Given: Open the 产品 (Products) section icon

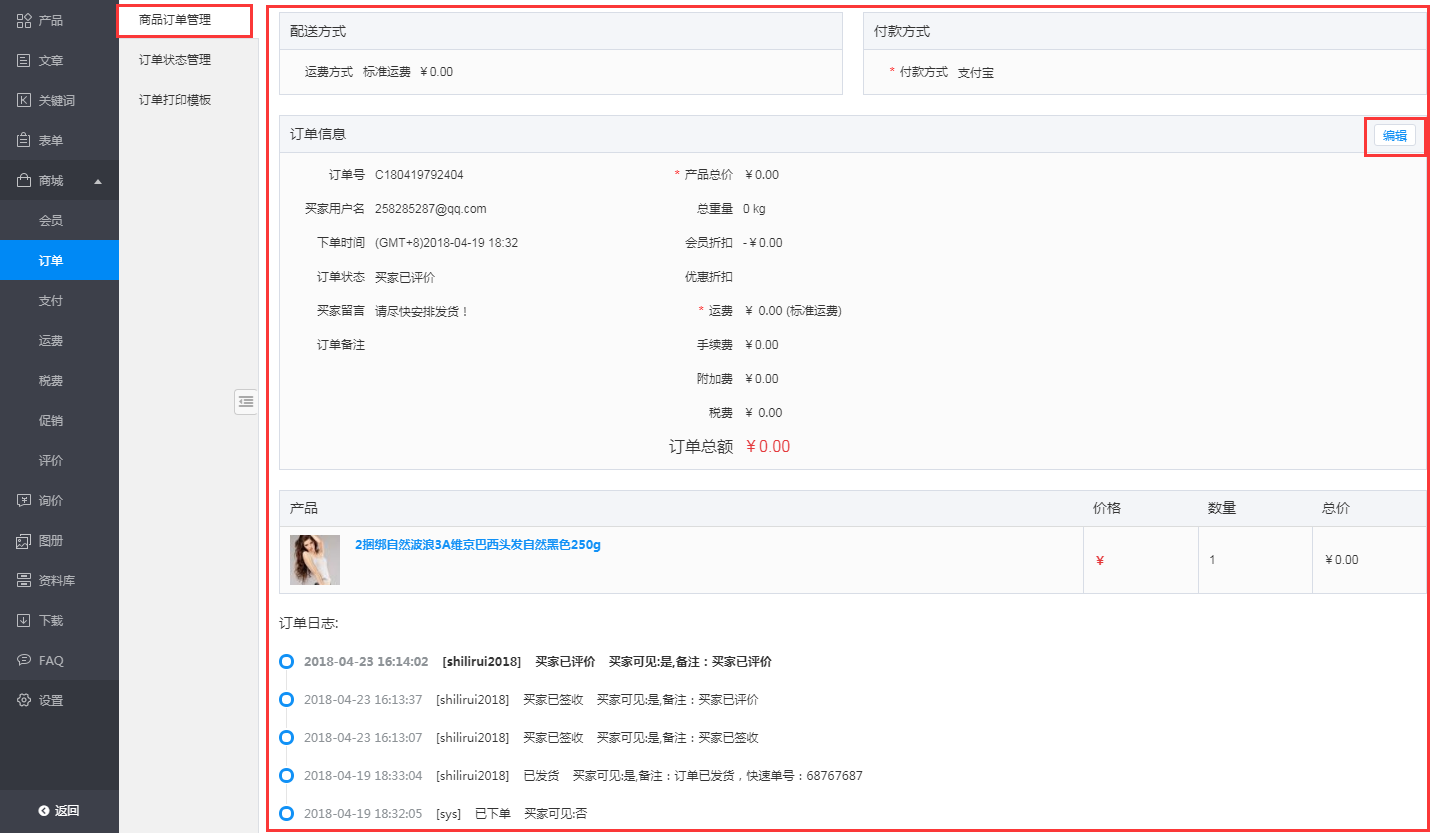Looking at the screenshot, I should pyautogui.click(x=24, y=20).
